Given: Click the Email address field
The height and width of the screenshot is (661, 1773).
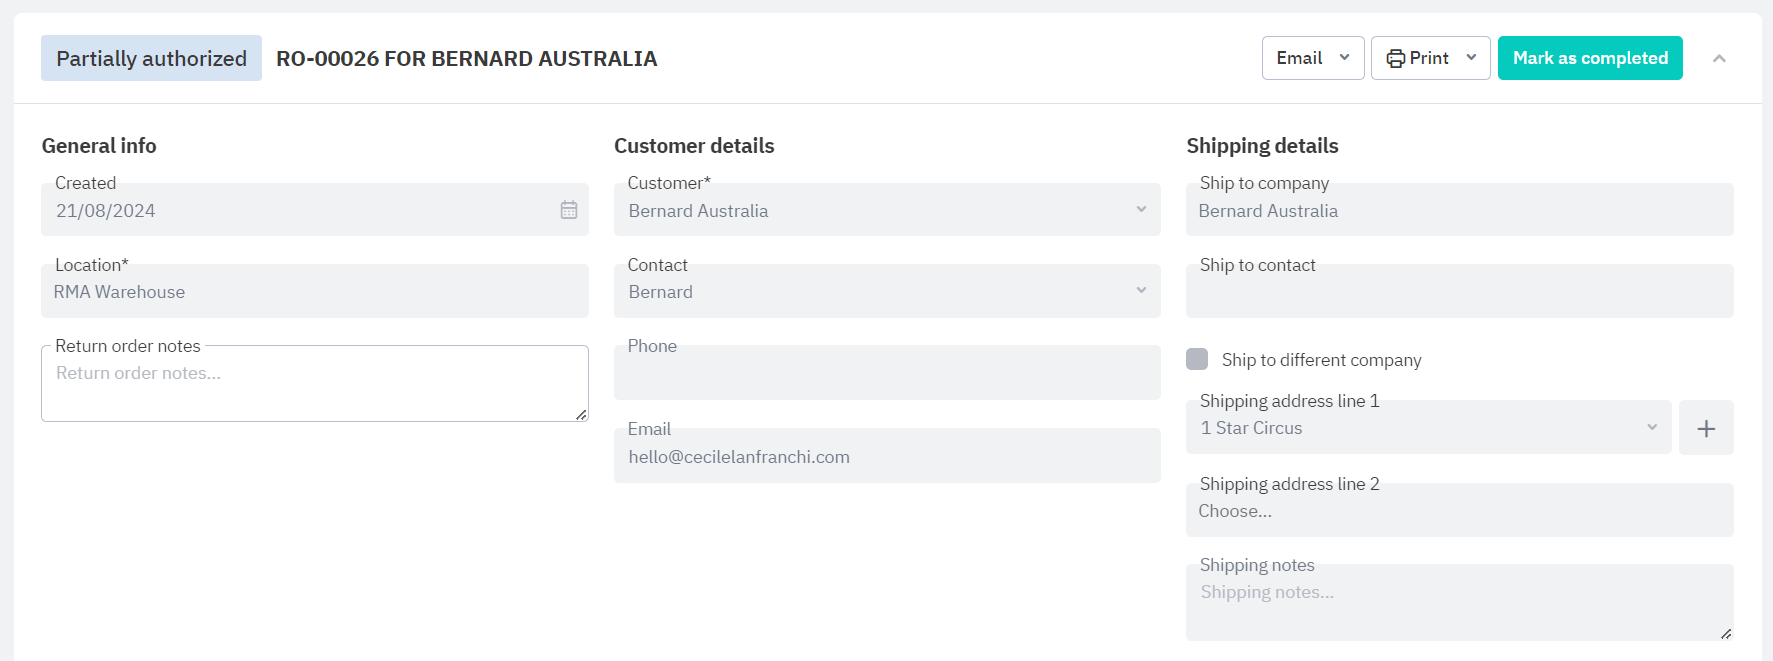Looking at the screenshot, I should point(886,457).
